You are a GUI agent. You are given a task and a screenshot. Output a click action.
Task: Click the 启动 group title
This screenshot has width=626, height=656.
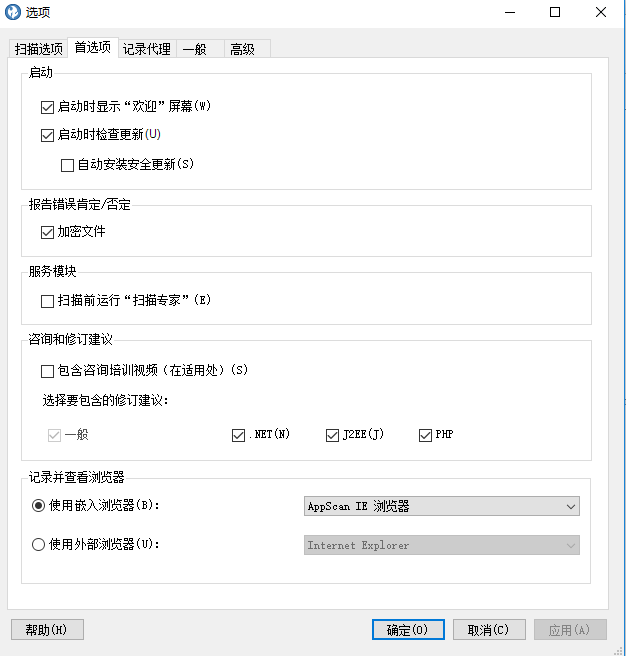(x=41, y=73)
